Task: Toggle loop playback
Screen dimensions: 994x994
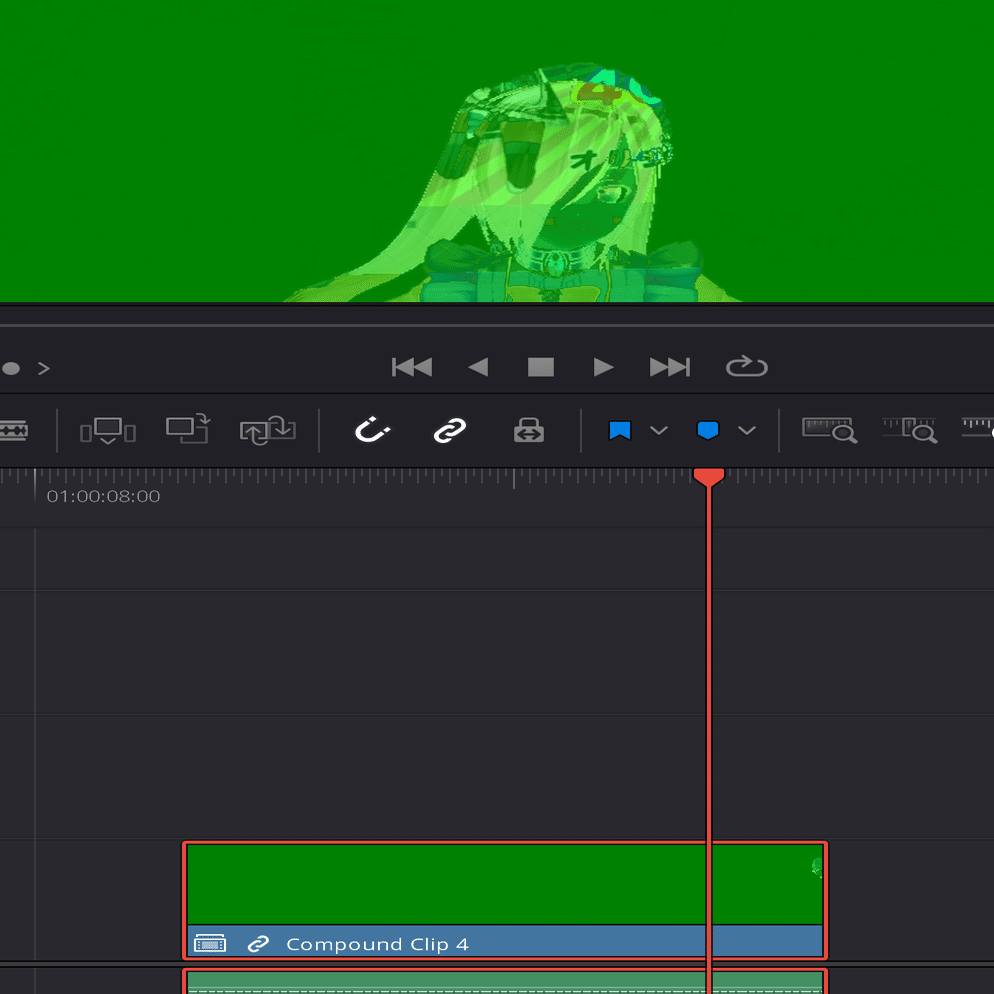Action: [x=747, y=366]
